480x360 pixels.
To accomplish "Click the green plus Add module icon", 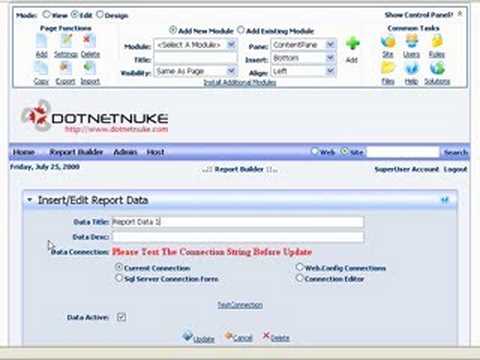I will pyautogui.click(x=352, y=44).
